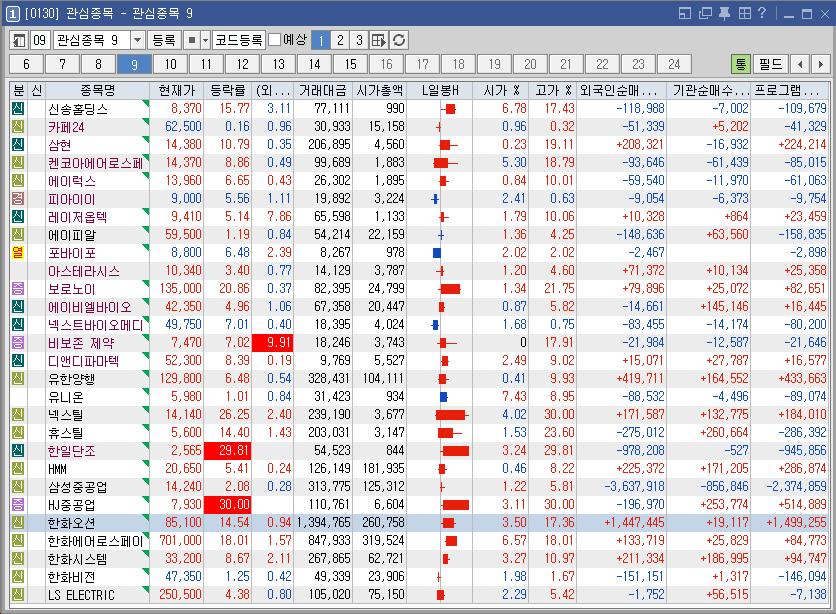Select the 삼현 stock name
This screenshot has height=614, width=836.
(x=60, y=145)
